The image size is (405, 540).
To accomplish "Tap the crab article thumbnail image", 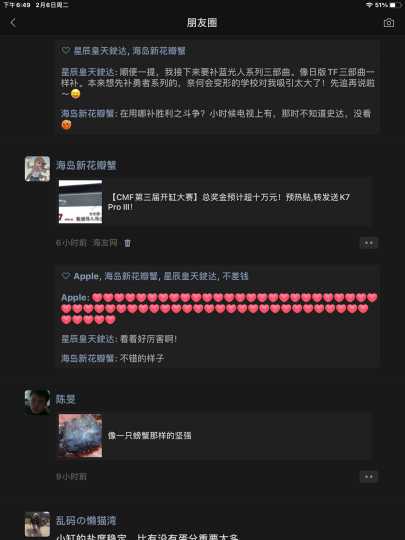I will click(x=80, y=436).
